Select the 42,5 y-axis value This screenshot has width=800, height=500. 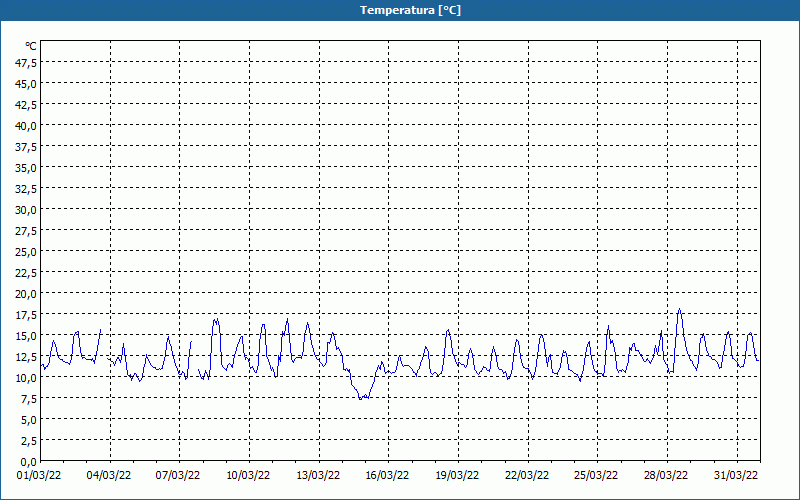click(27, 105)
